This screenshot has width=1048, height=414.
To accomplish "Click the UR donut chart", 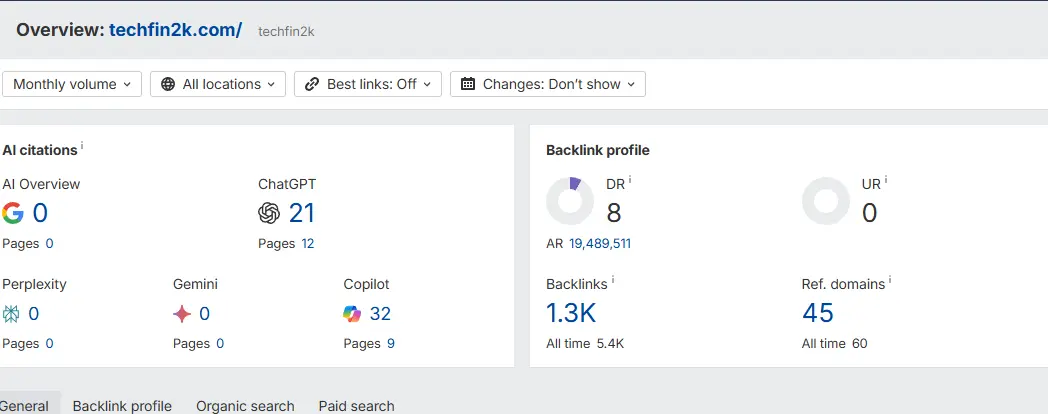I will coord(826,201).
